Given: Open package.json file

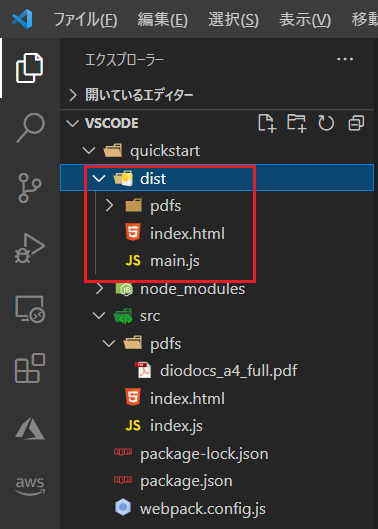Looking at the screenshot, I should coord(186,481).
